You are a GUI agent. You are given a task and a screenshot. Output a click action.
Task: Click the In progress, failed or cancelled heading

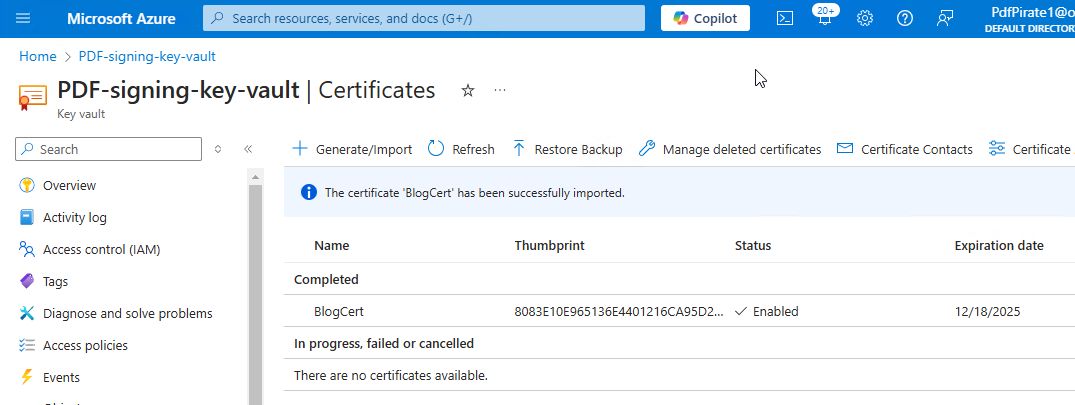[384, 343]
